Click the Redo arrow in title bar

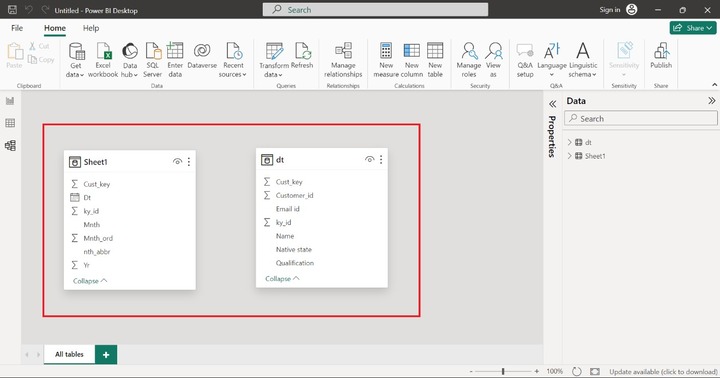45,10
